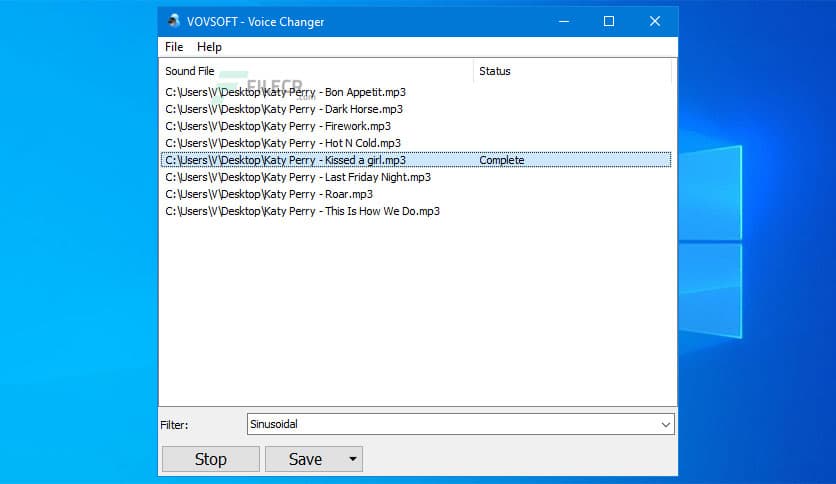Viewport: 836px width, 484px height.
Task: Open the Filter combo box showing Sinusoidal
Action: (x=460, y=424)
